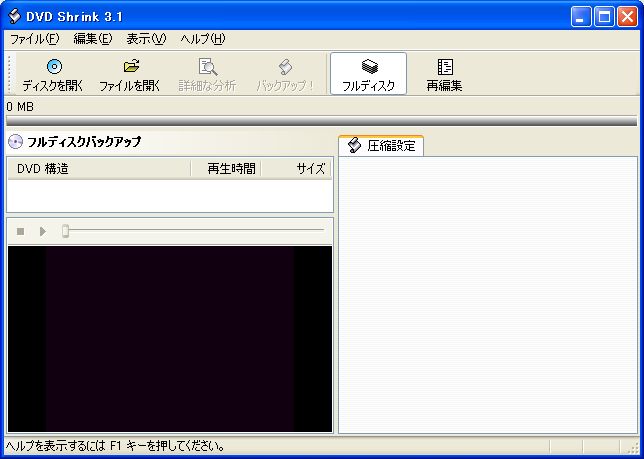Switch to 再編集 (Re-author) mode
The height and width of the screenshot is (459, 644).
pyautogui.click(x=444, y=74)
